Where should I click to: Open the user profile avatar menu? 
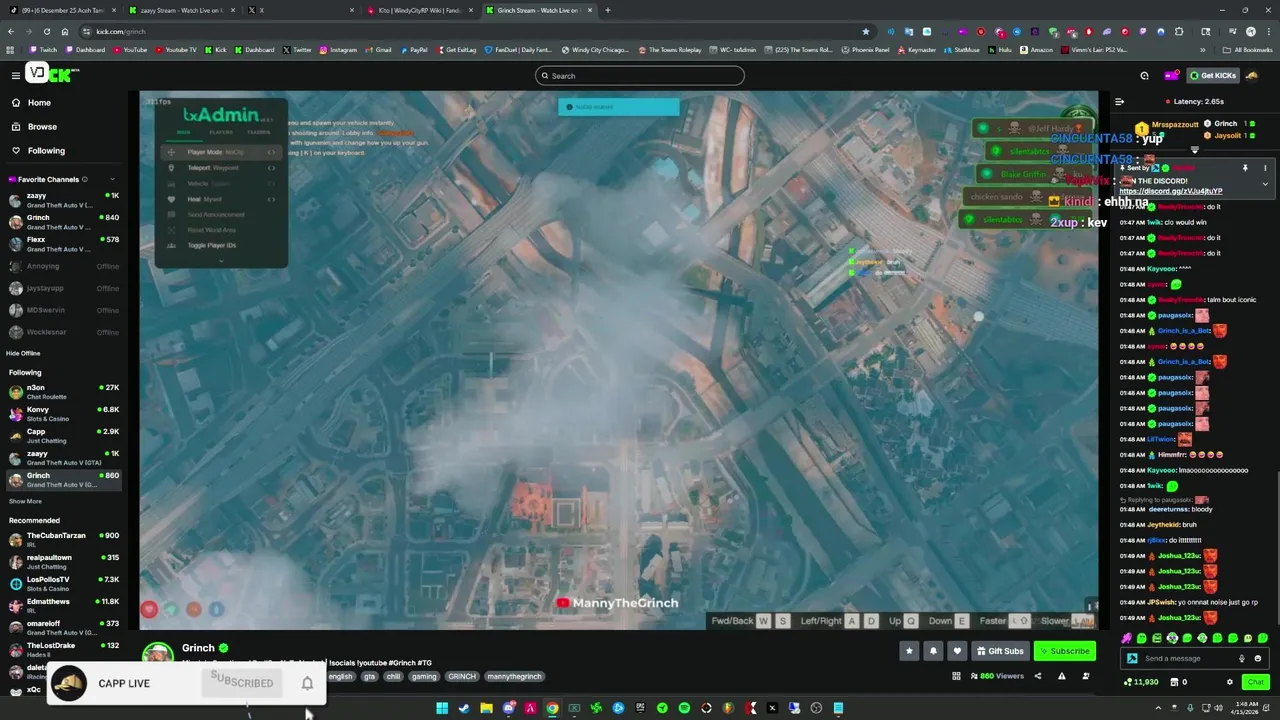1252,75
